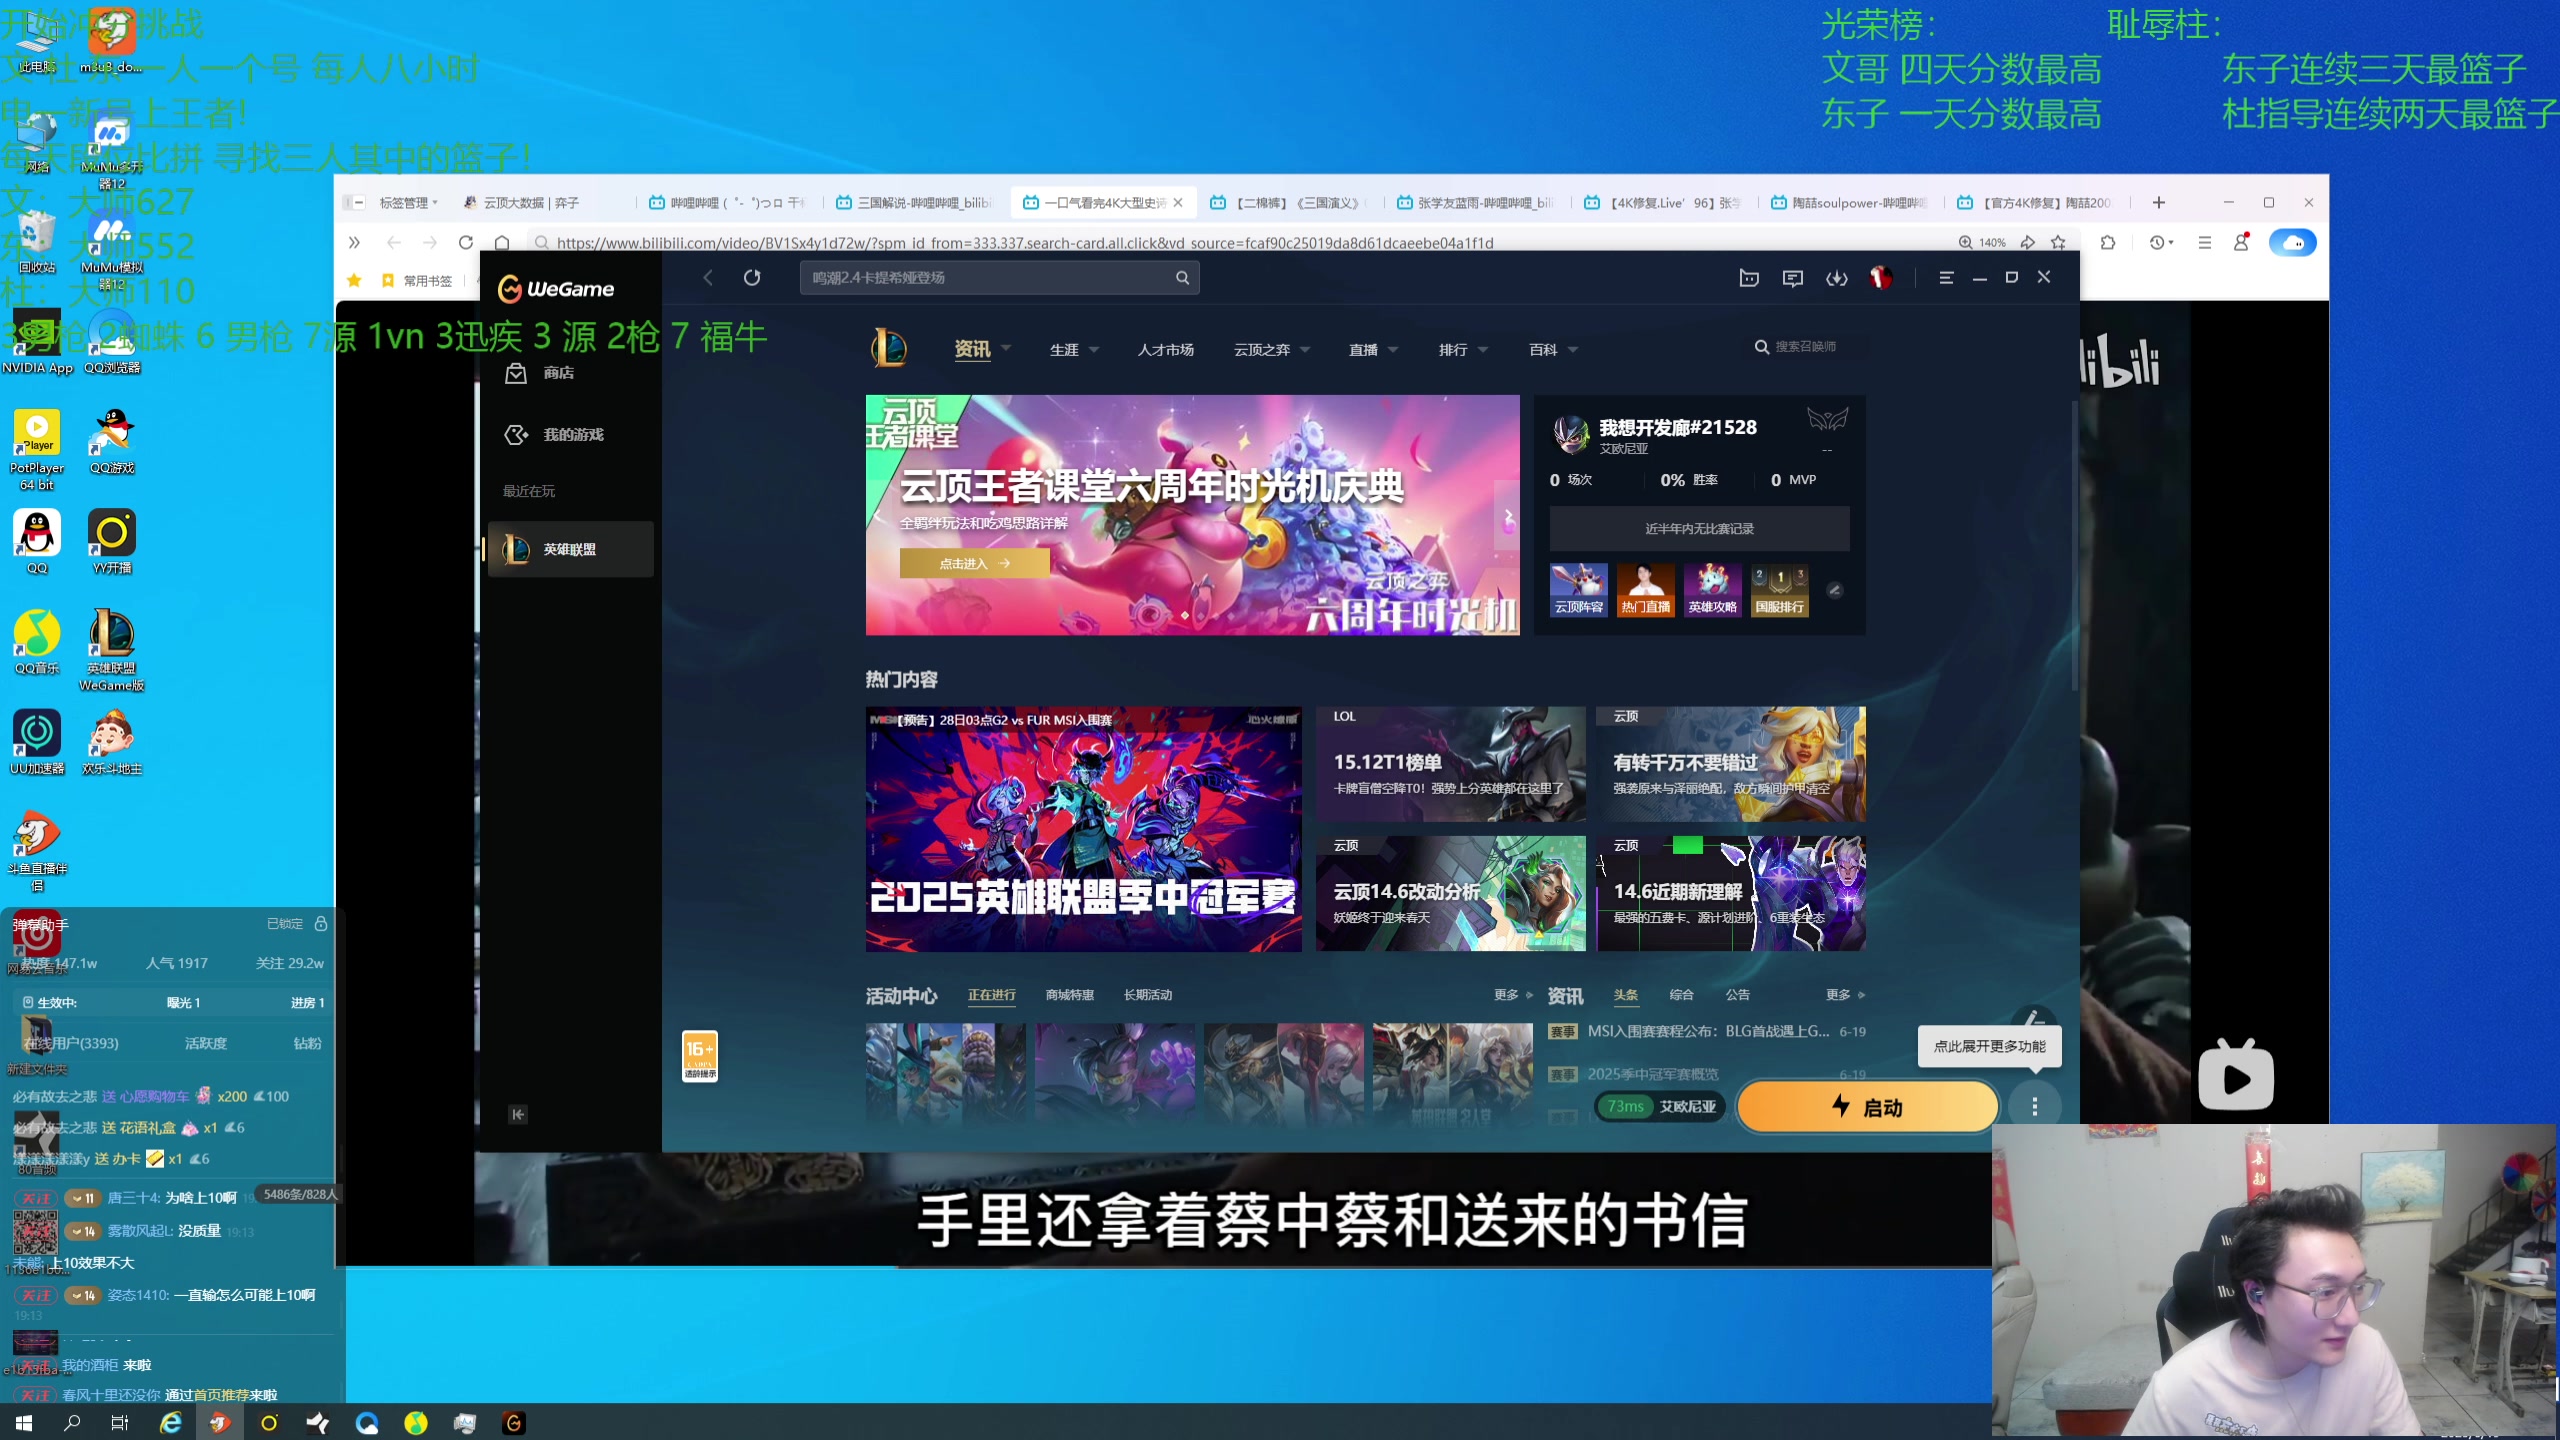2560x1440 pixels.
Task: Open the WeGame messages icon
Action: pyautogui.click(x=1793, y=278)
